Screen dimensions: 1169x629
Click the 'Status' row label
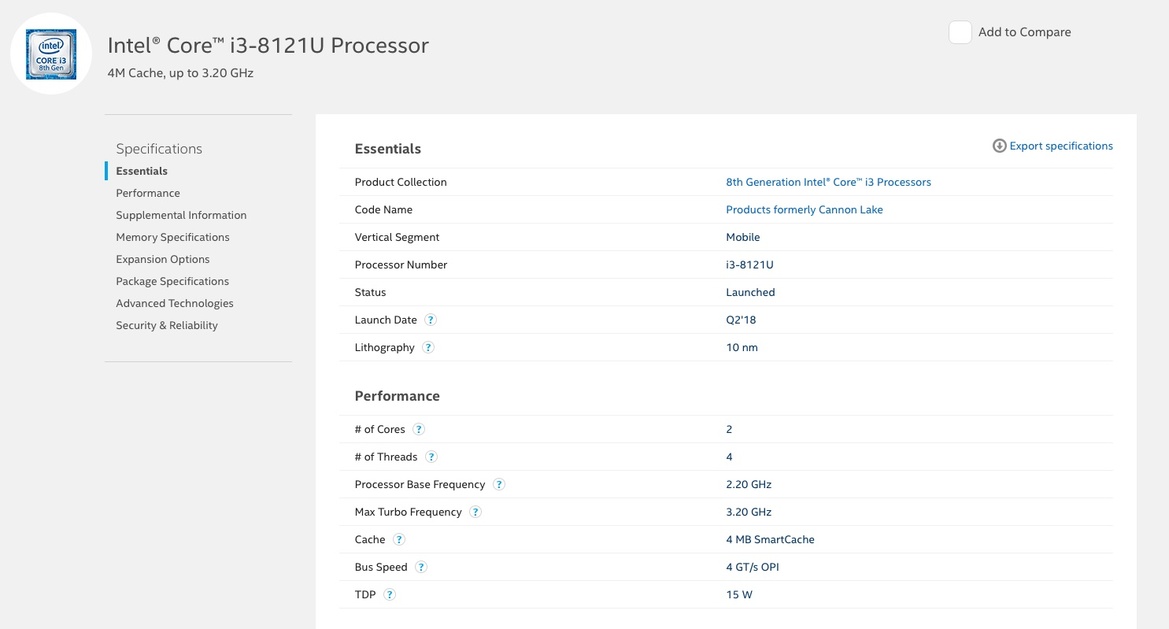click(371, 292)
